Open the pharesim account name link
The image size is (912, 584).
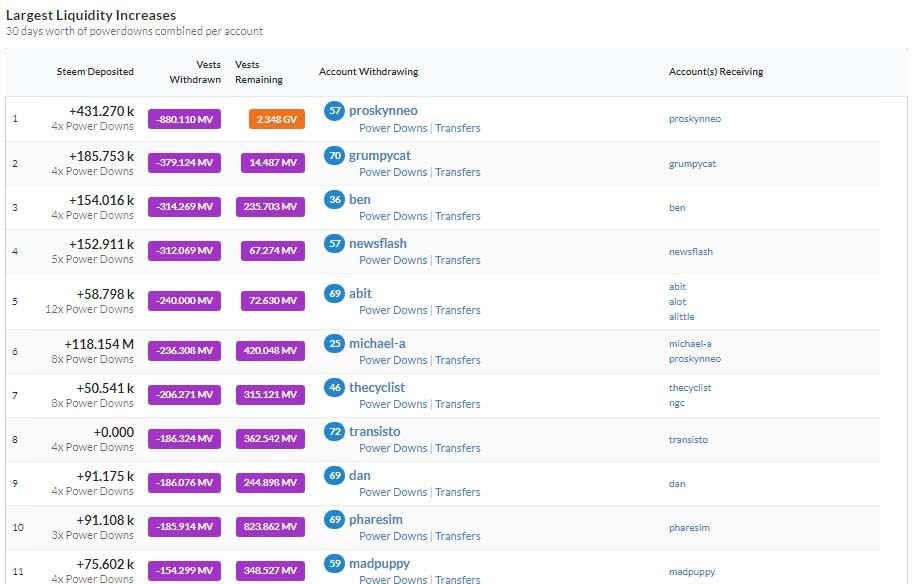pos(376,519)
